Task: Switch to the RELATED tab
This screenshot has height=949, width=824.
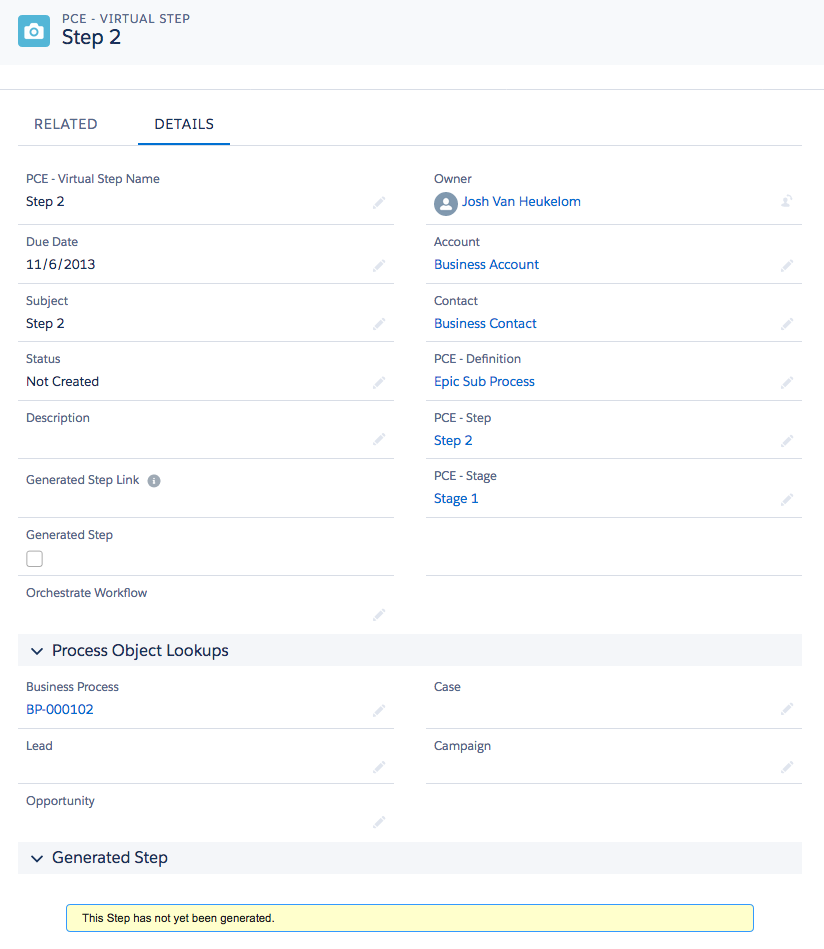Action: tap(65, 123)
